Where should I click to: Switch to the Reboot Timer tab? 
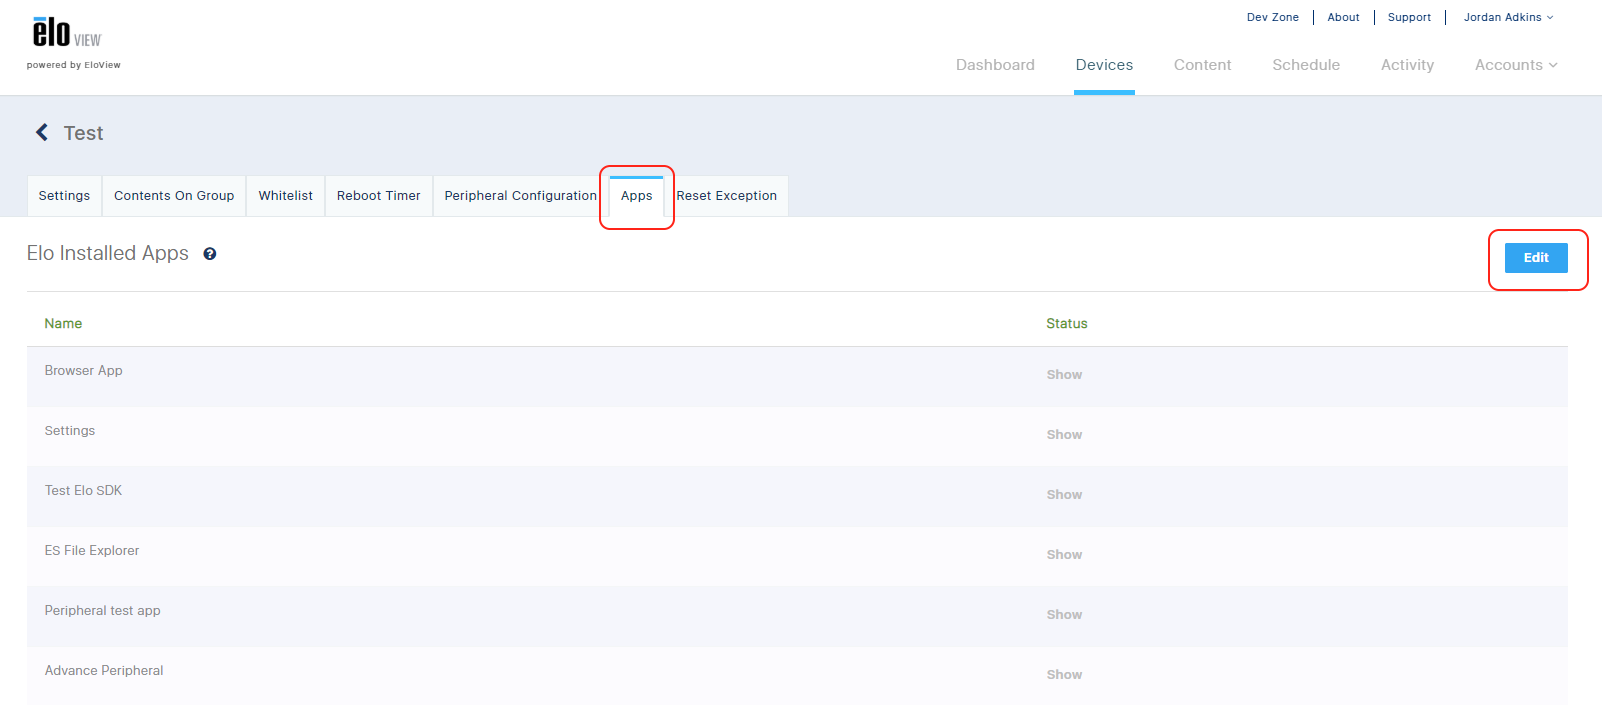379,196
